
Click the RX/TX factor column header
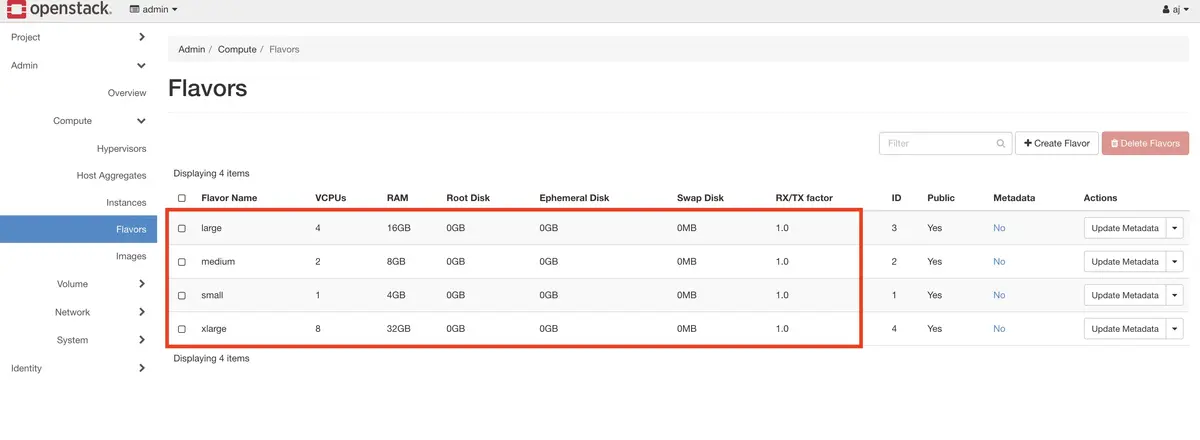tap(804, 198)
